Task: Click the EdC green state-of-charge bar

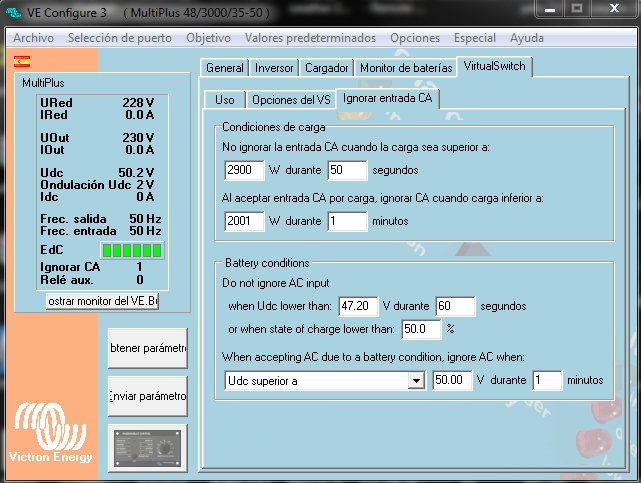Action: [x=132, y=250]
